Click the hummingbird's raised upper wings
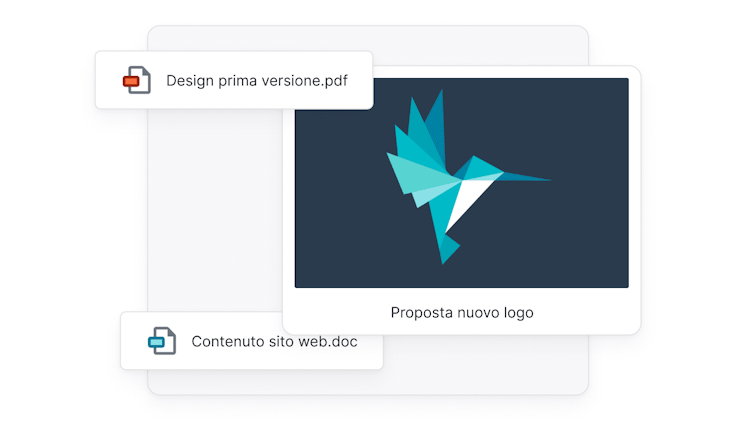The height and width of the screenshot is (427, 736). [x=418, y=128]
